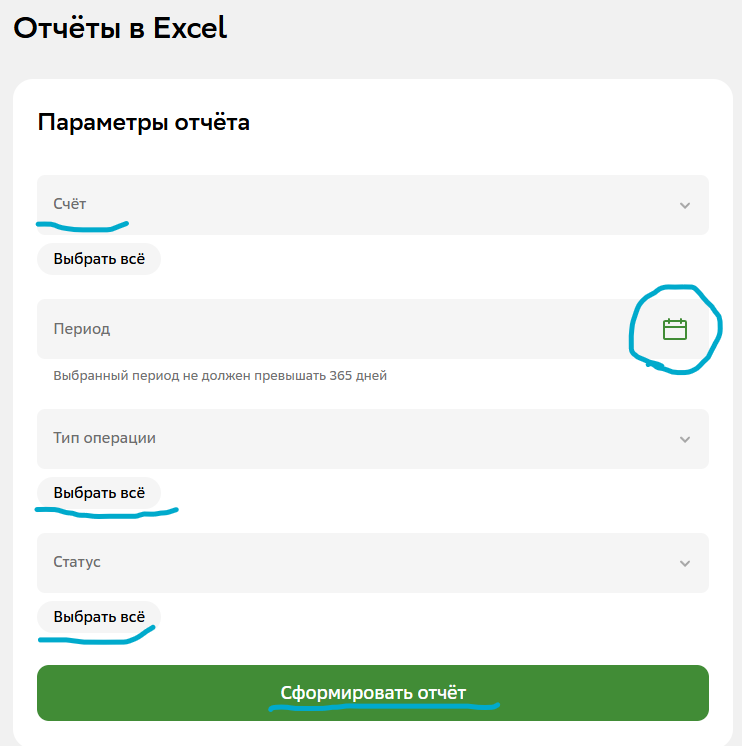Open operation type selector mid-field

point(372,439)
